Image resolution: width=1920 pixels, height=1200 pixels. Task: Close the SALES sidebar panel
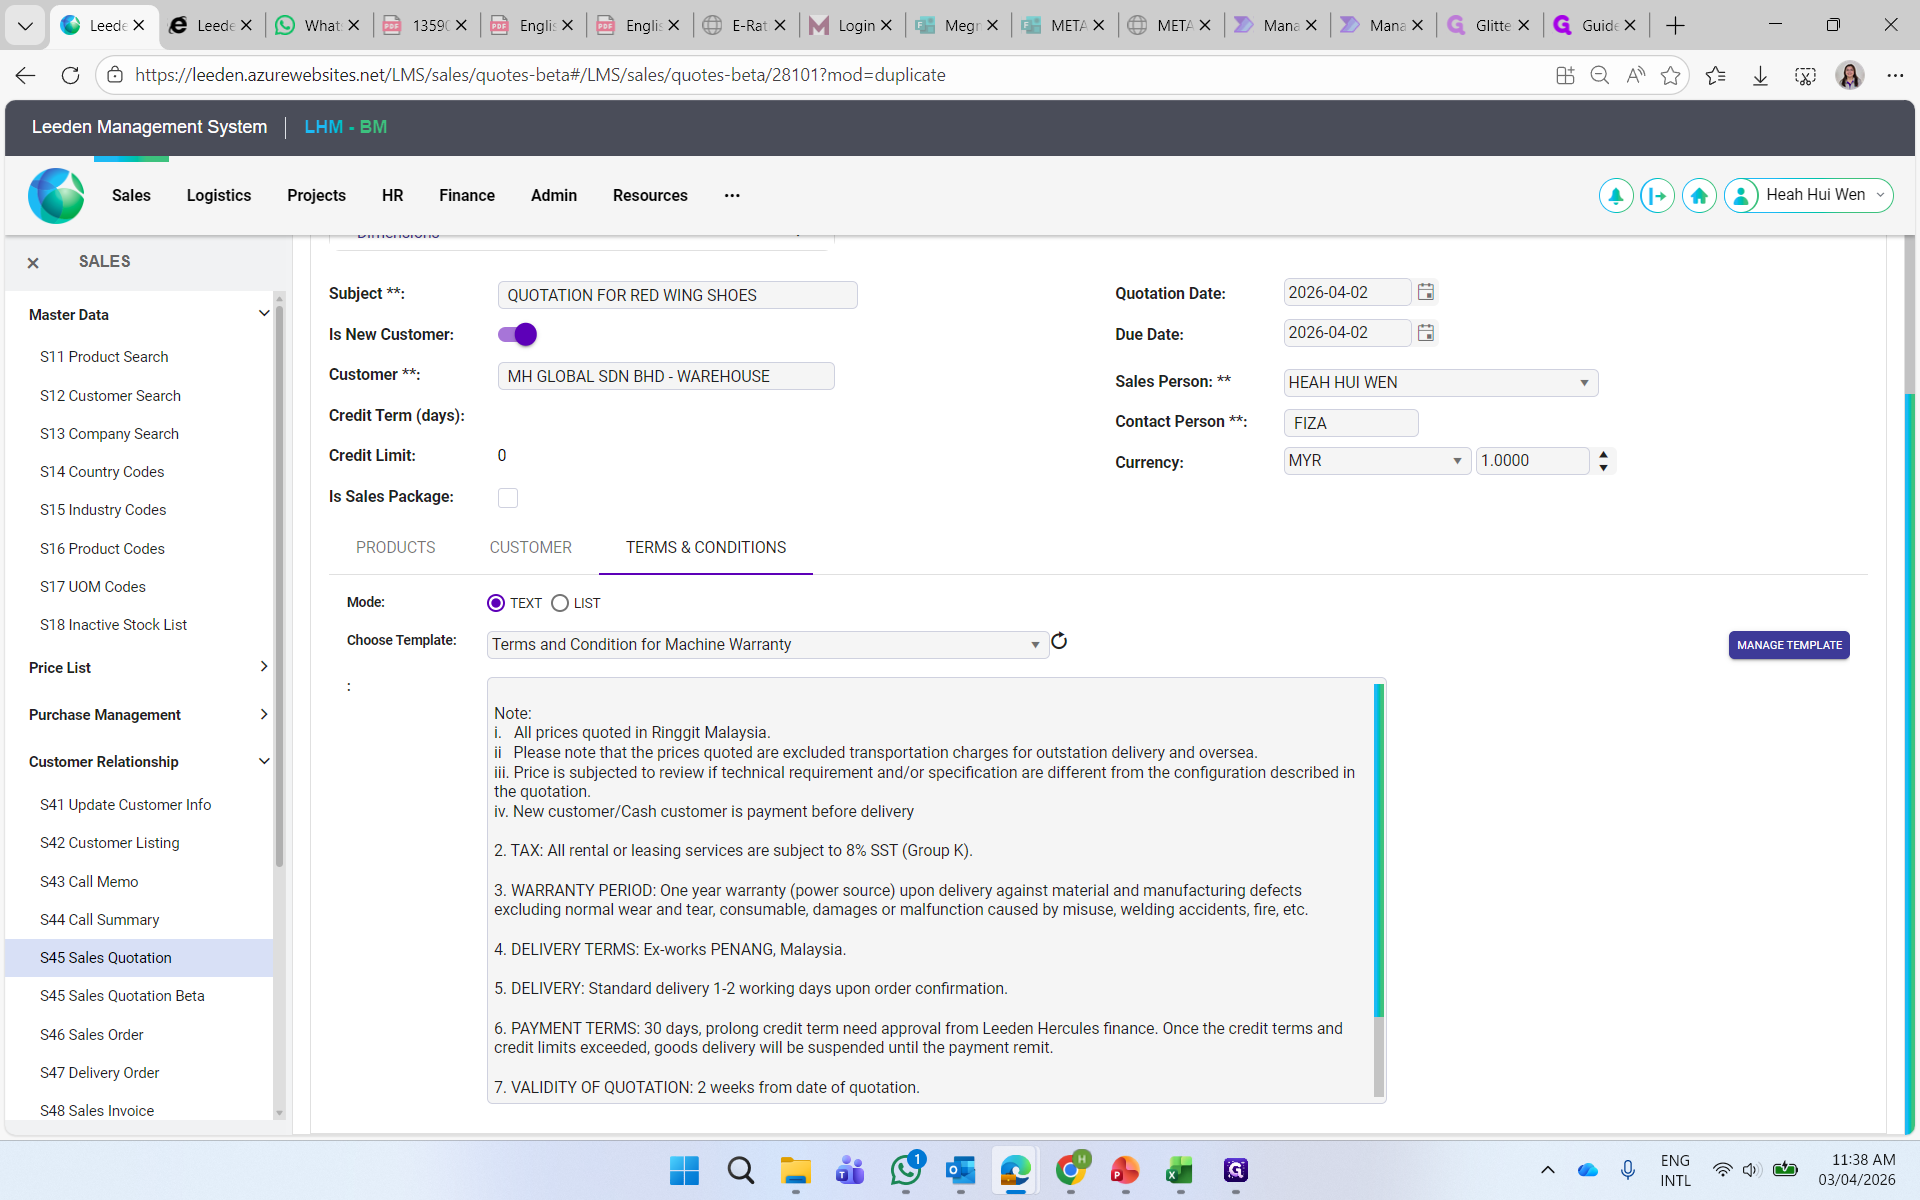(33, 263)
